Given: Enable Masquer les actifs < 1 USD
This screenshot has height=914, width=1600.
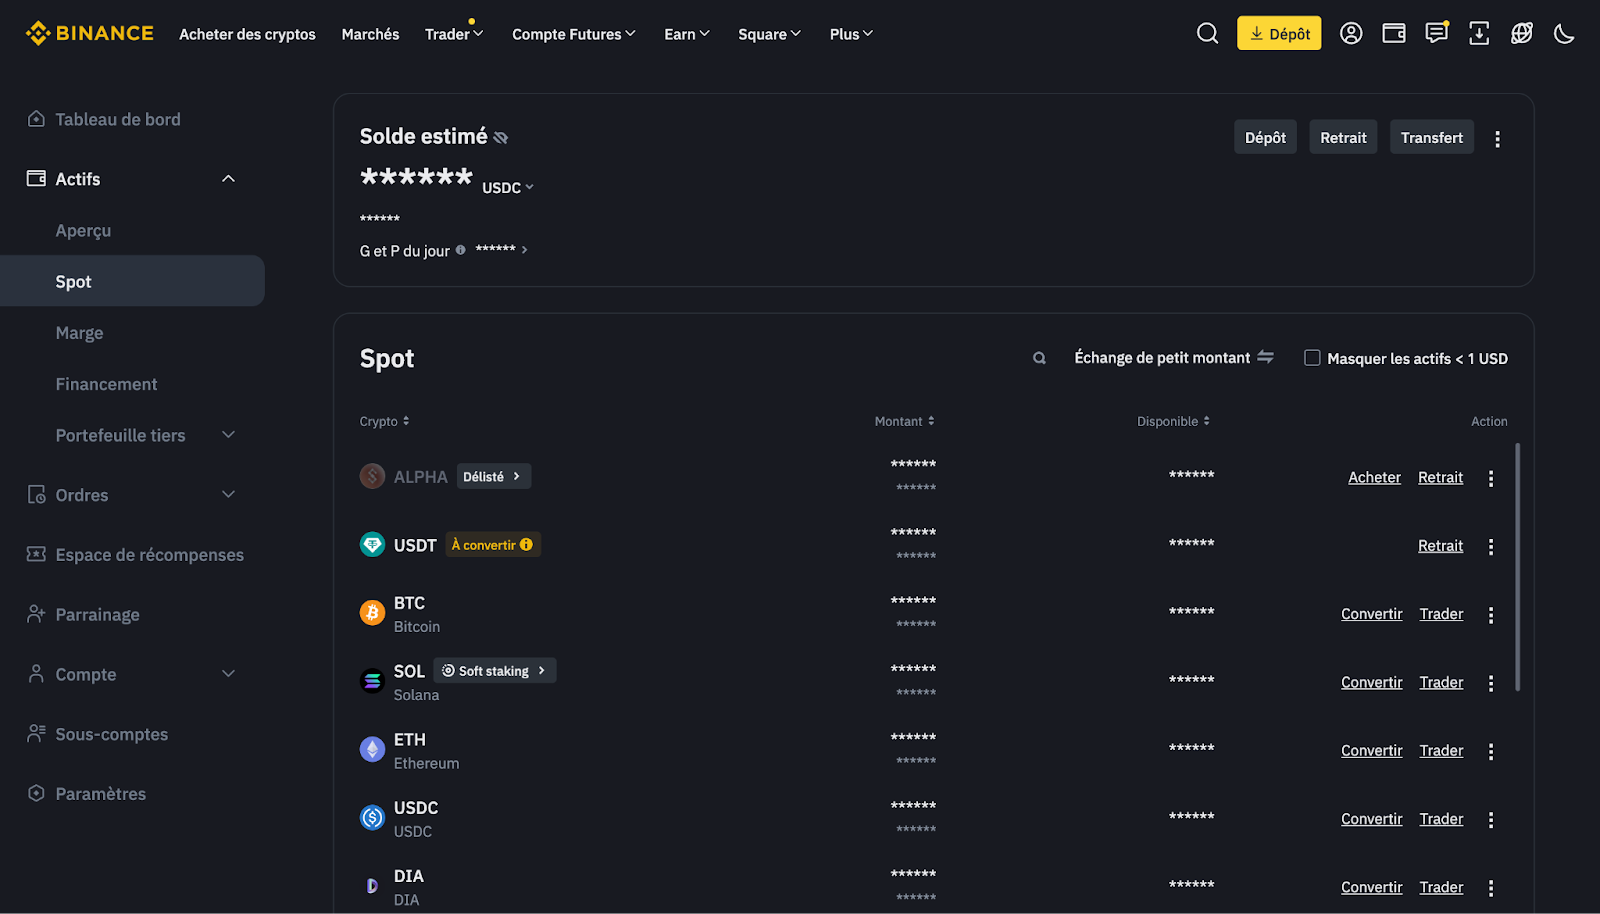Looking at the screenshot, I should (1312, 357).
